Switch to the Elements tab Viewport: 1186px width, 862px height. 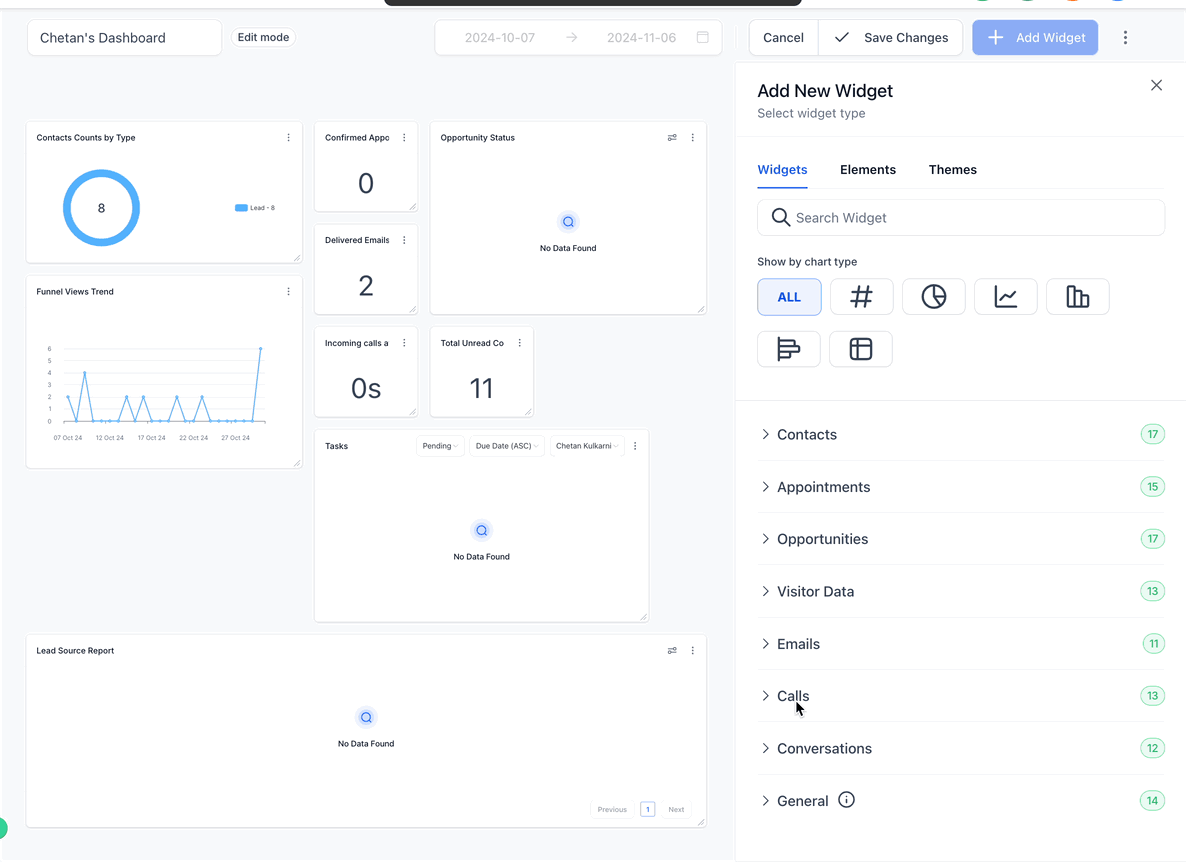(868, 169)
